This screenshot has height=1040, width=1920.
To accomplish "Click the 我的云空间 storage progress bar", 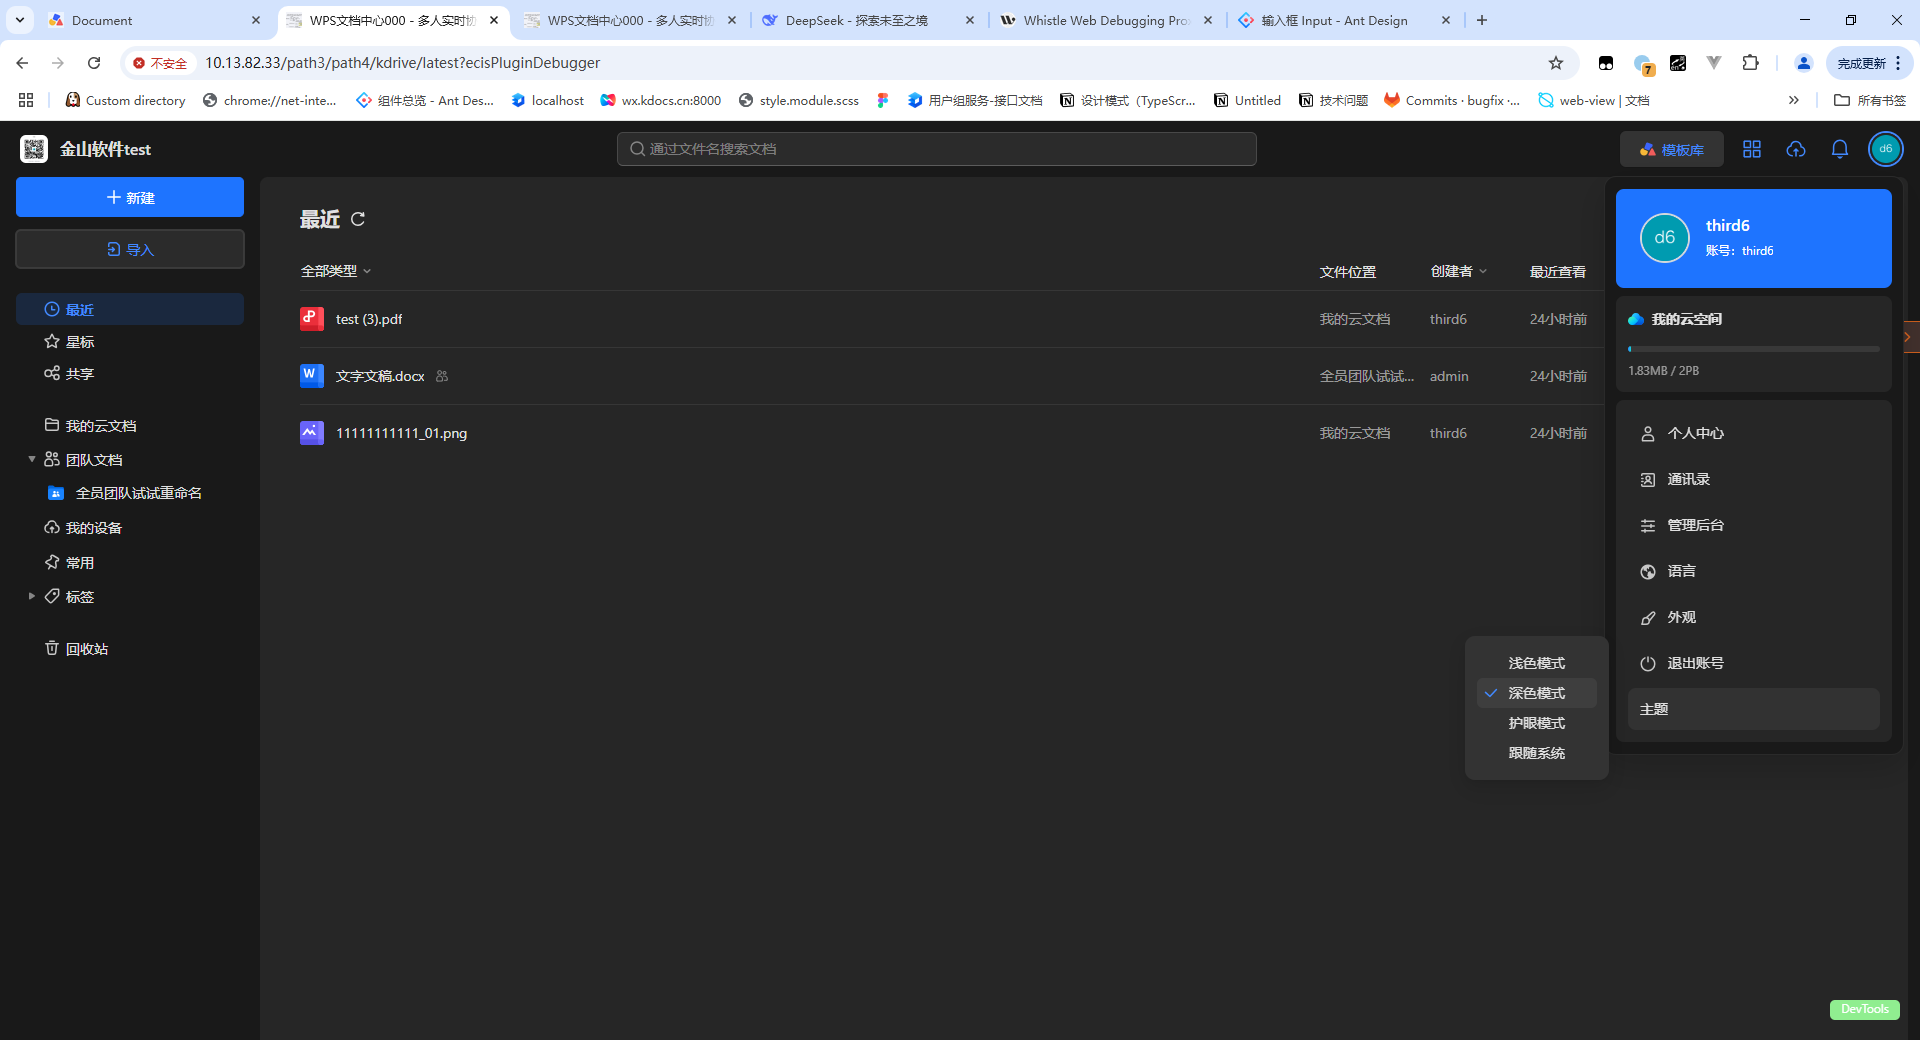I will 1754,349.
